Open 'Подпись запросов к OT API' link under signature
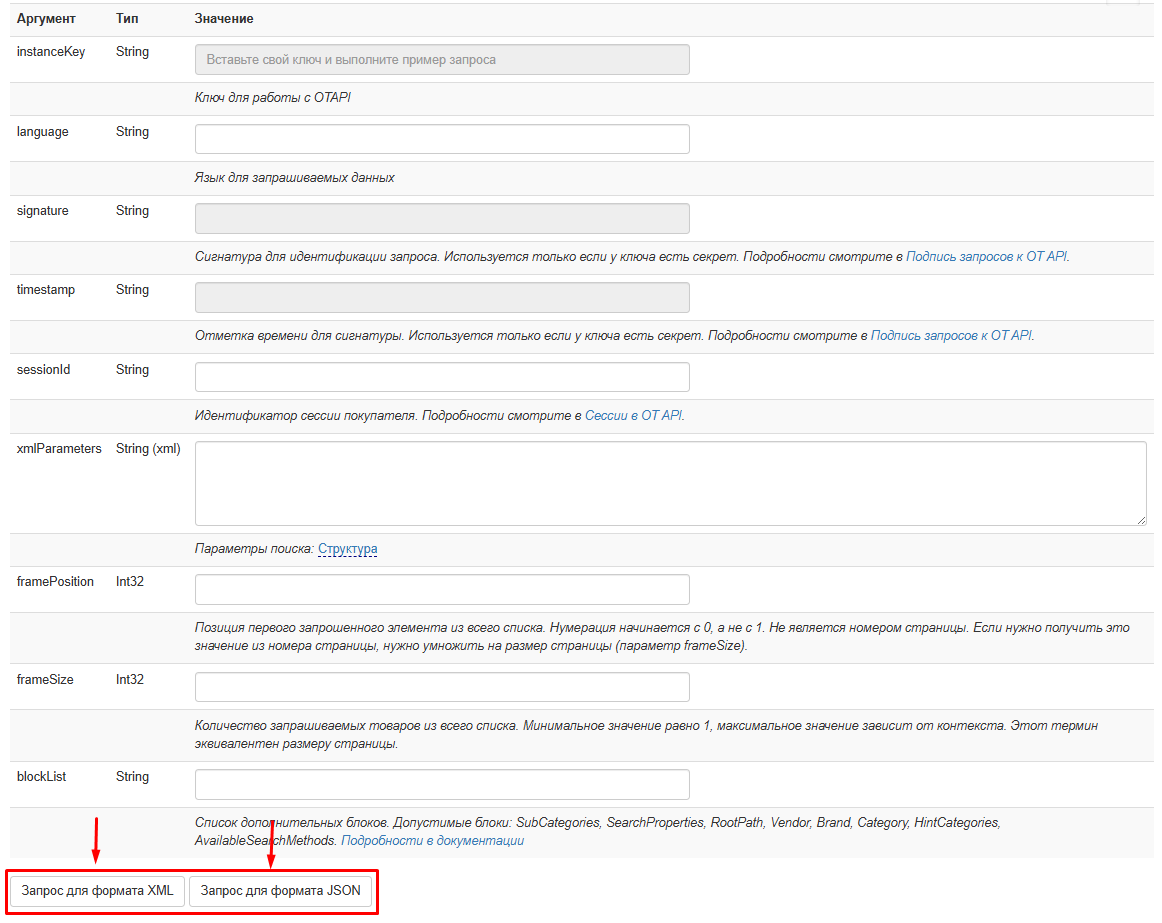 (986, 257)
